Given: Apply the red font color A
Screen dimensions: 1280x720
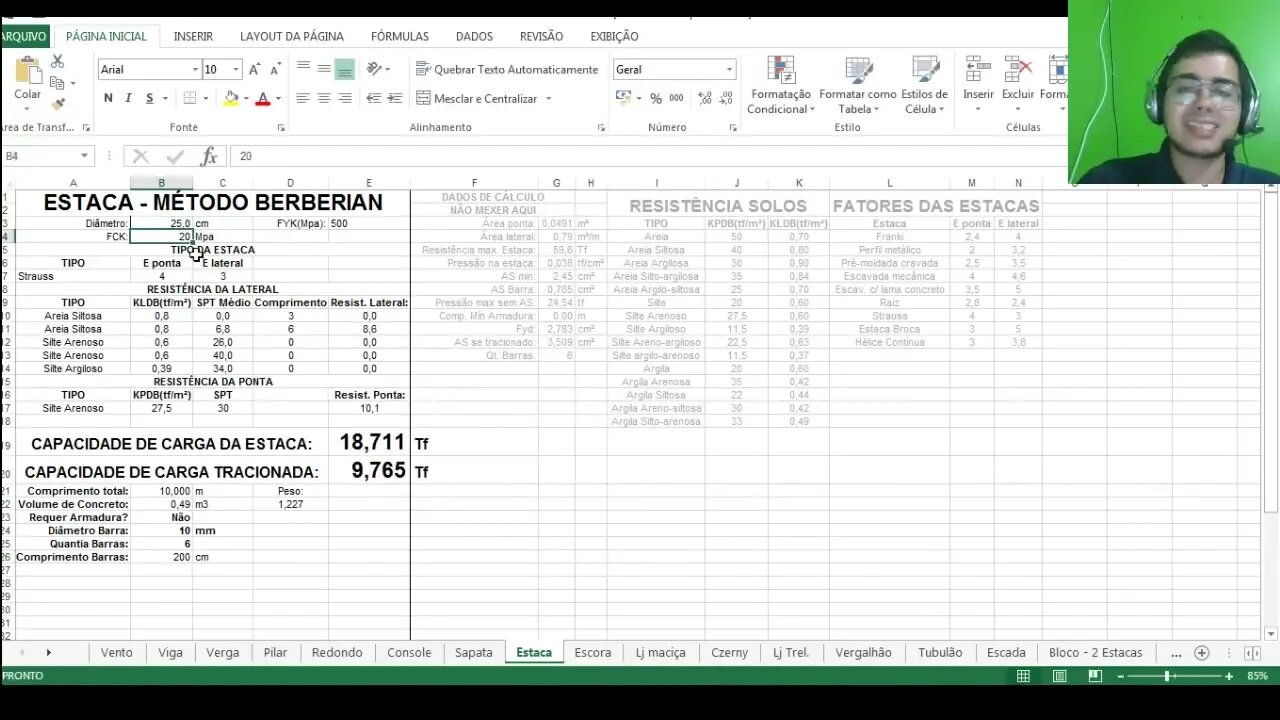Looking at the screenshot, I should coord(262,98).
